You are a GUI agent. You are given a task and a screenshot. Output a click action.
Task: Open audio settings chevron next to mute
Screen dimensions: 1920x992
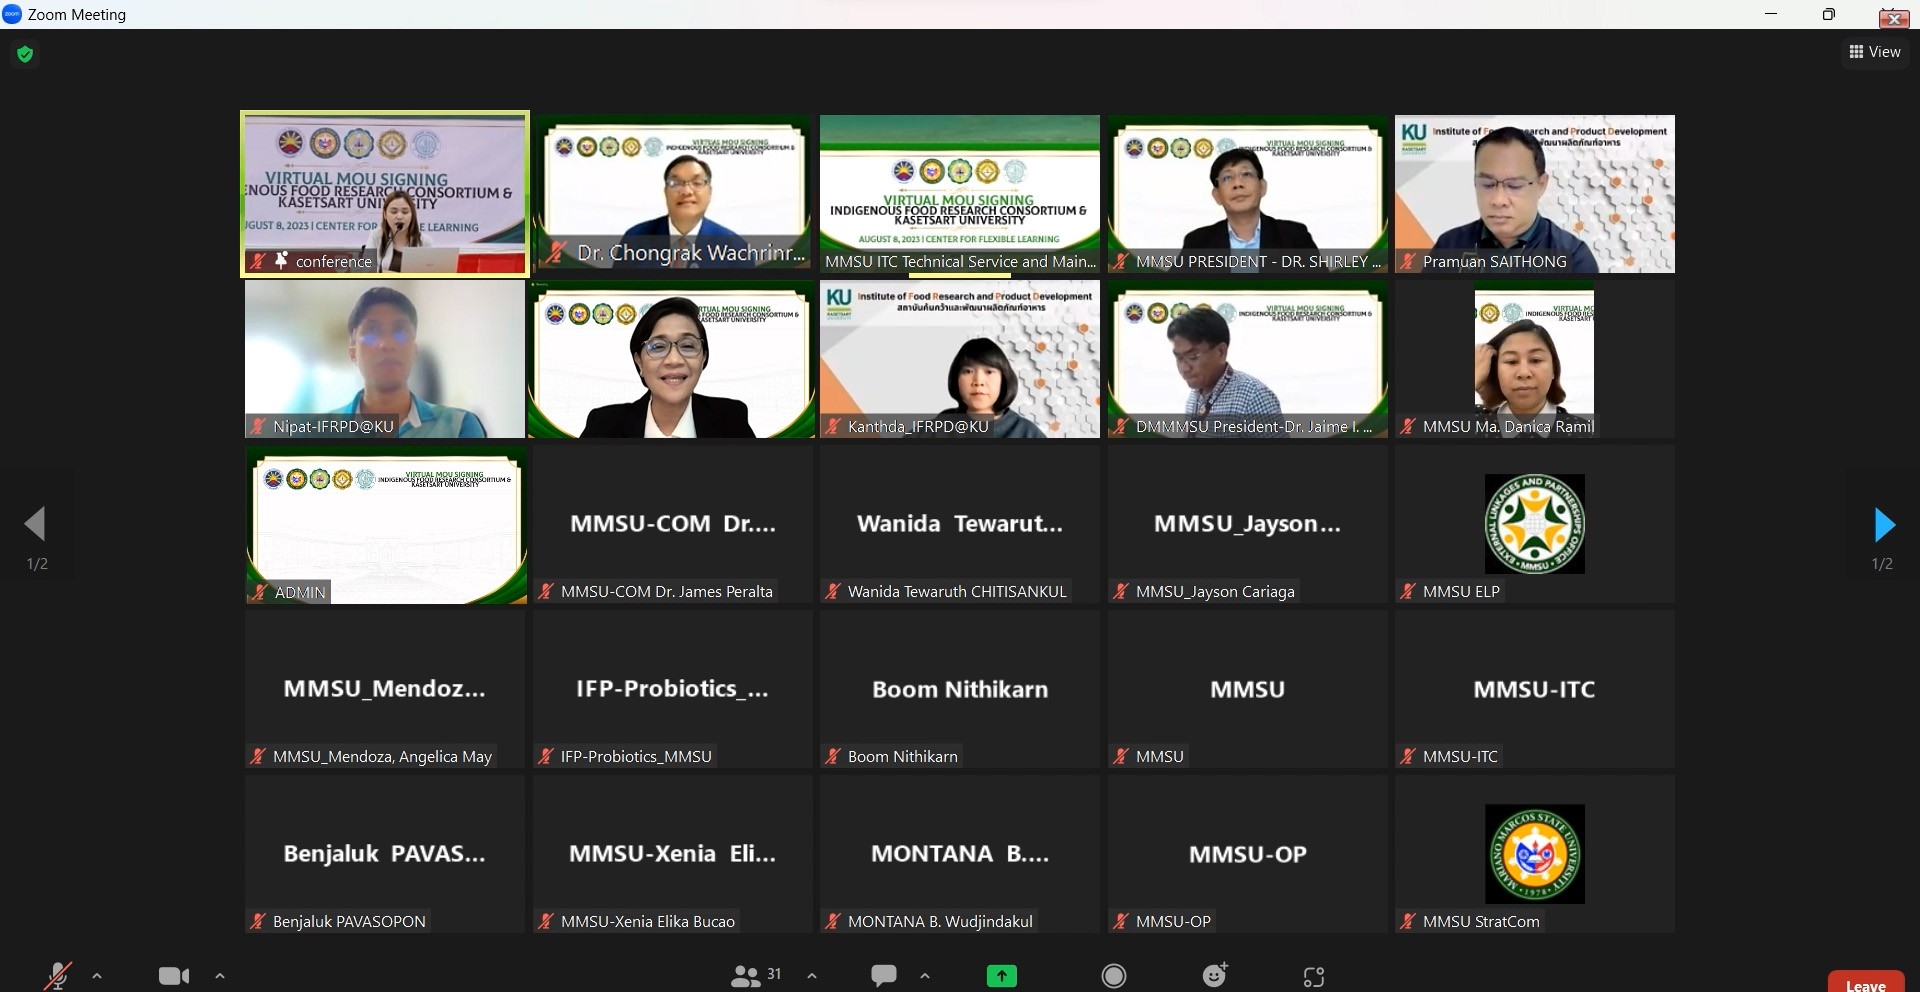click(x=96, y=976)
